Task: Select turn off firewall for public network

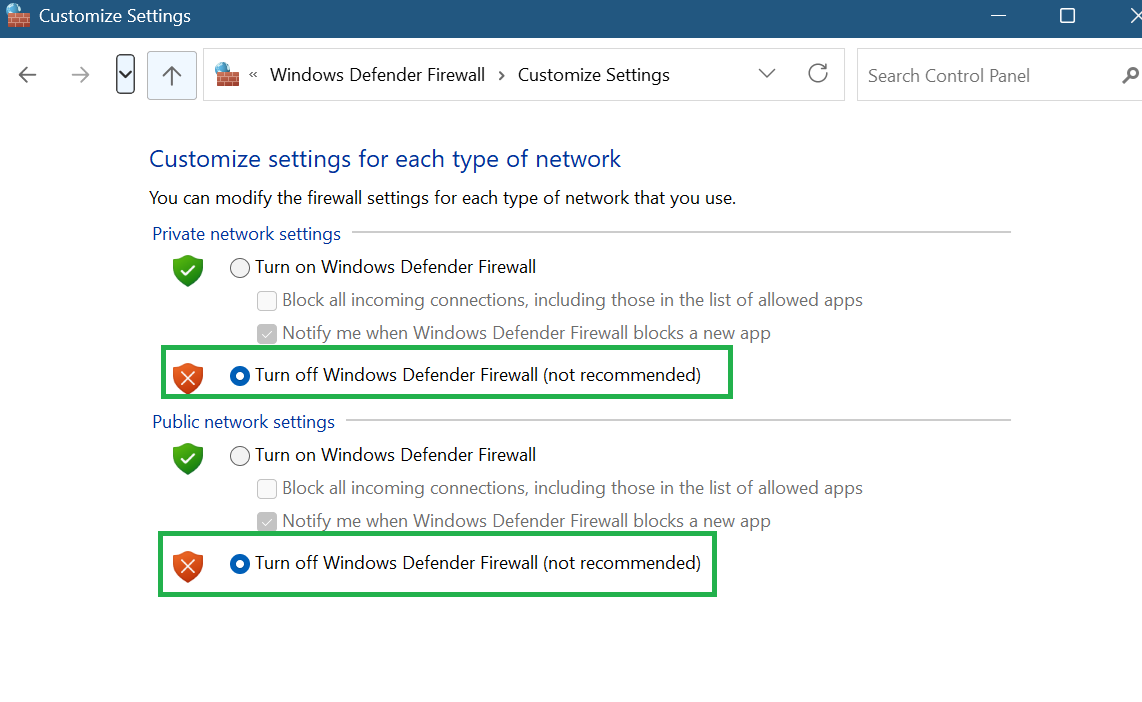Action: click(x=240, y=564)
